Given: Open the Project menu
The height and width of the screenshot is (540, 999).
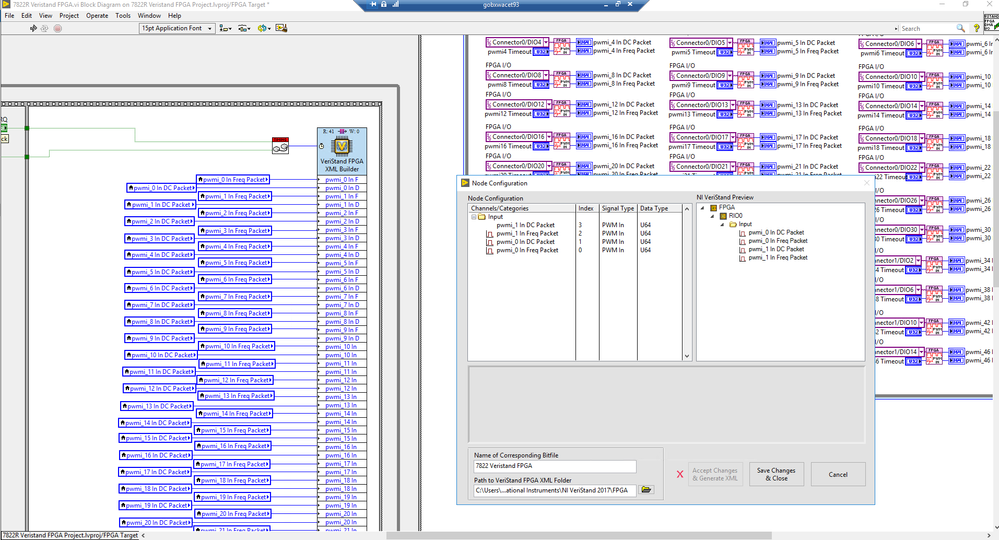Looking at the screenshot, I should click(x=69, y=15).
